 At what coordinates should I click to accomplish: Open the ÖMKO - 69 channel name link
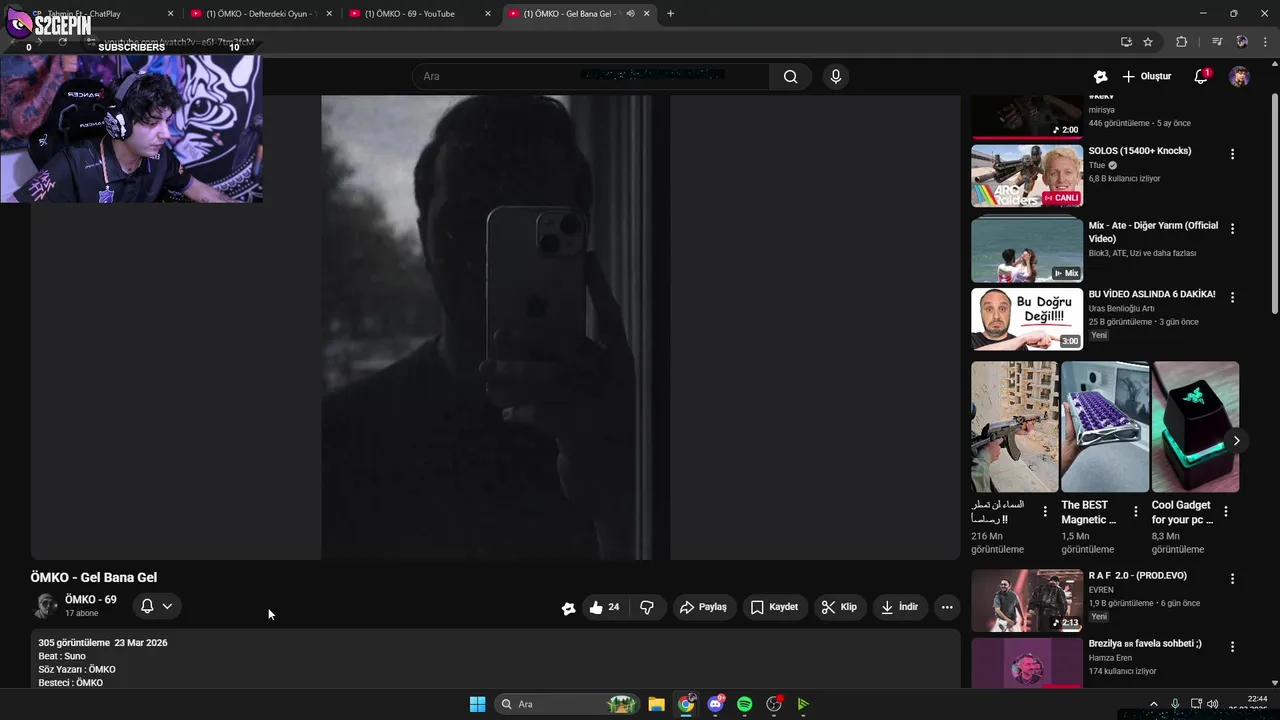[x=91, y=600]
